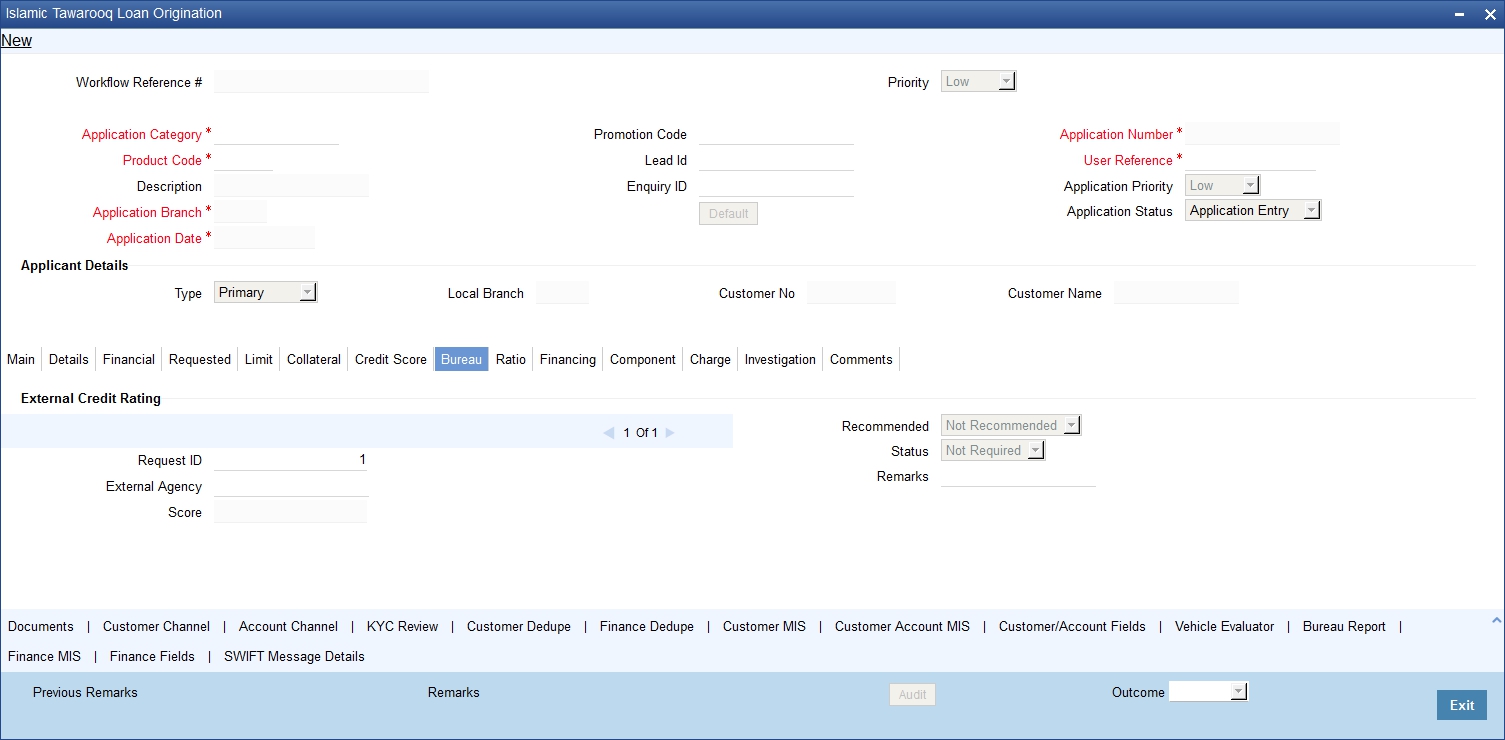Screen dimensions: 1505x740
Task: Switch to the Component tab
Action: [x=643, y=359]
